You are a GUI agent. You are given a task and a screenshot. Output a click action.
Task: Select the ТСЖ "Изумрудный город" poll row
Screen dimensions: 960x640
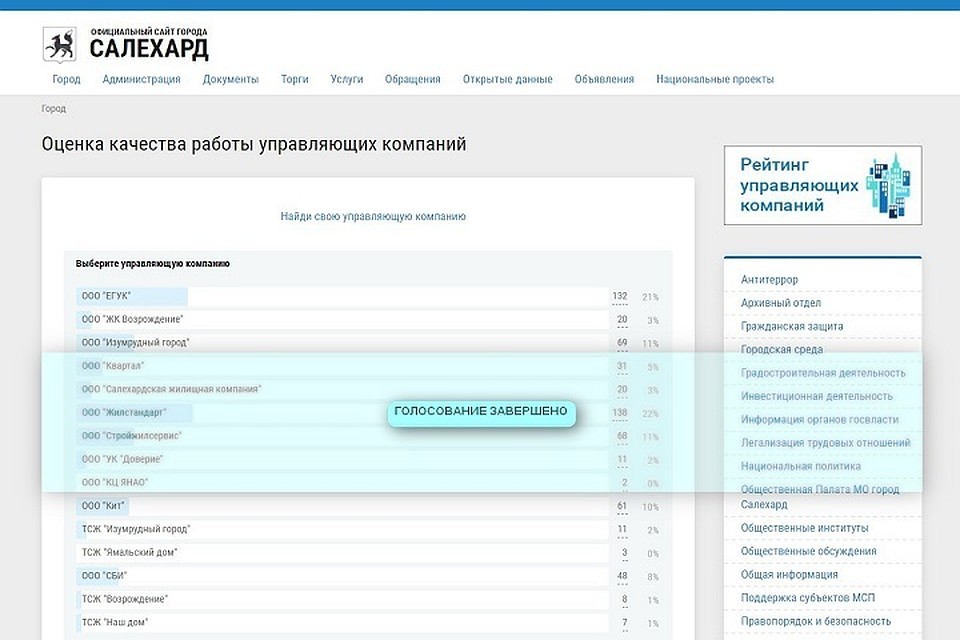tap(342, 529)
